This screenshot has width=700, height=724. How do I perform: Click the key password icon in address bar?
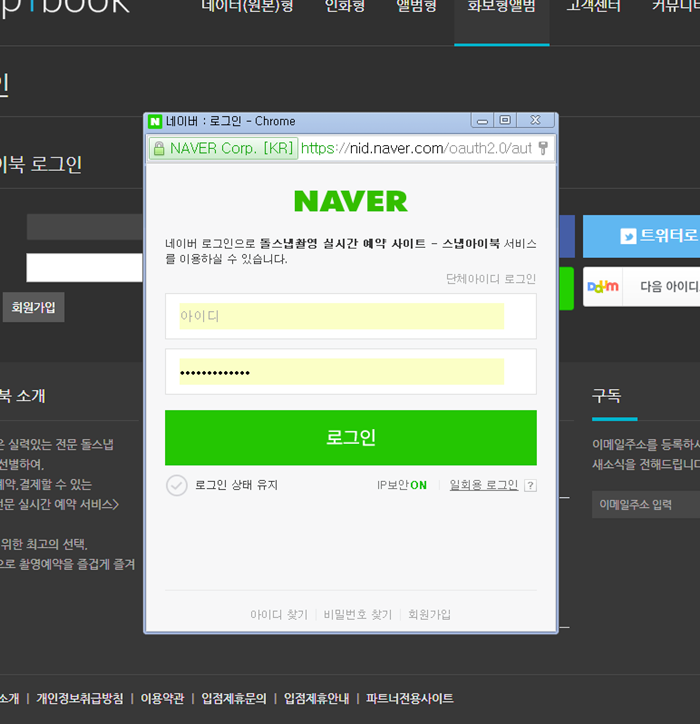pos(543,148)
